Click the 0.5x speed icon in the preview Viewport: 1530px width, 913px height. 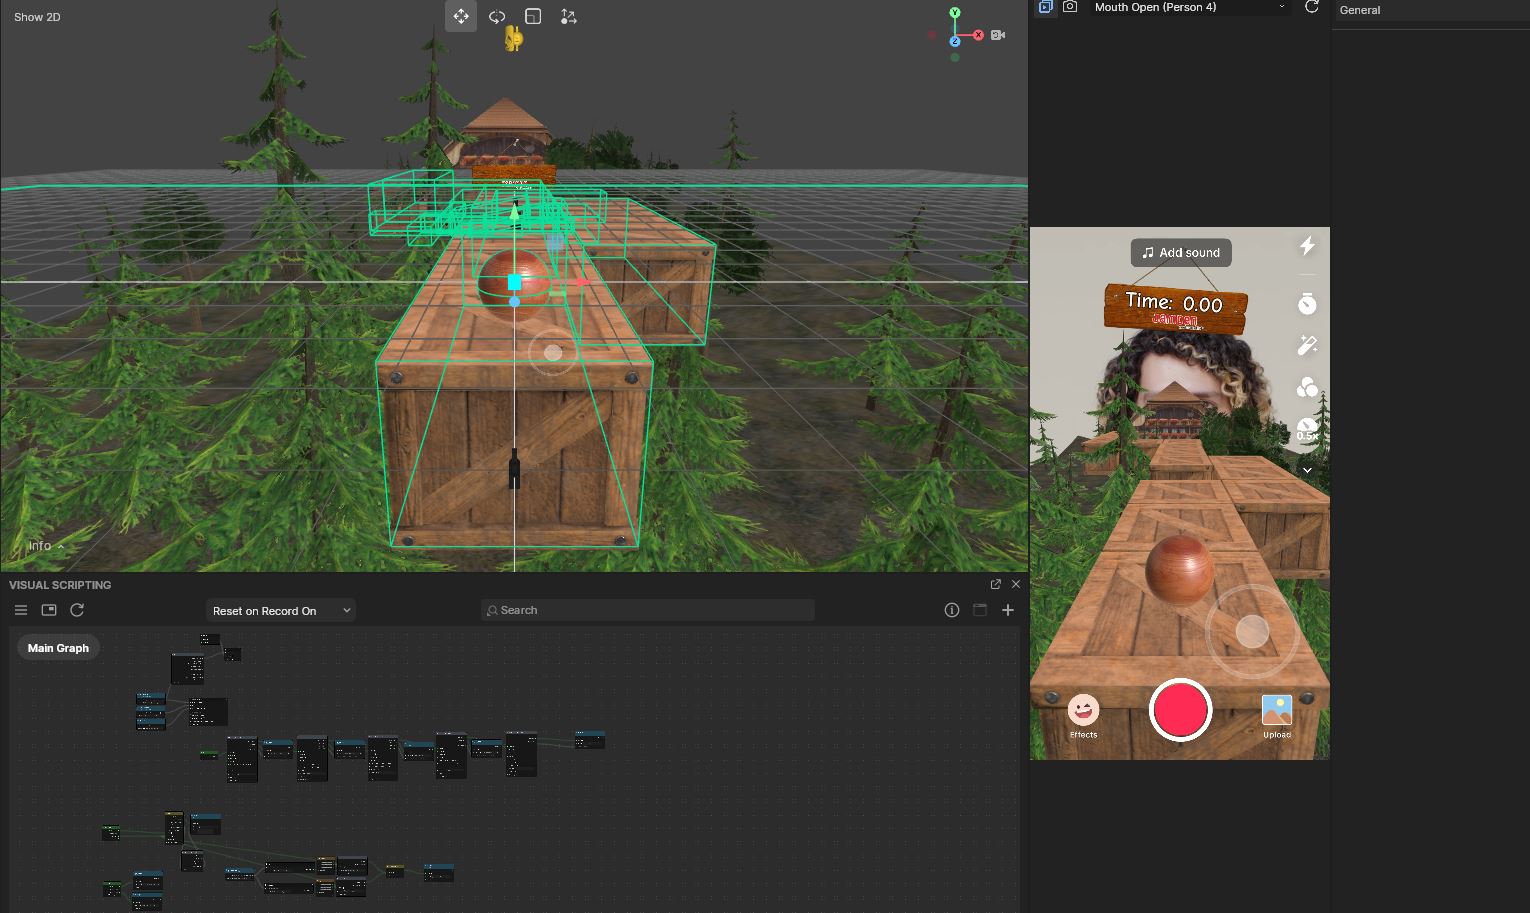[1307, 430]
